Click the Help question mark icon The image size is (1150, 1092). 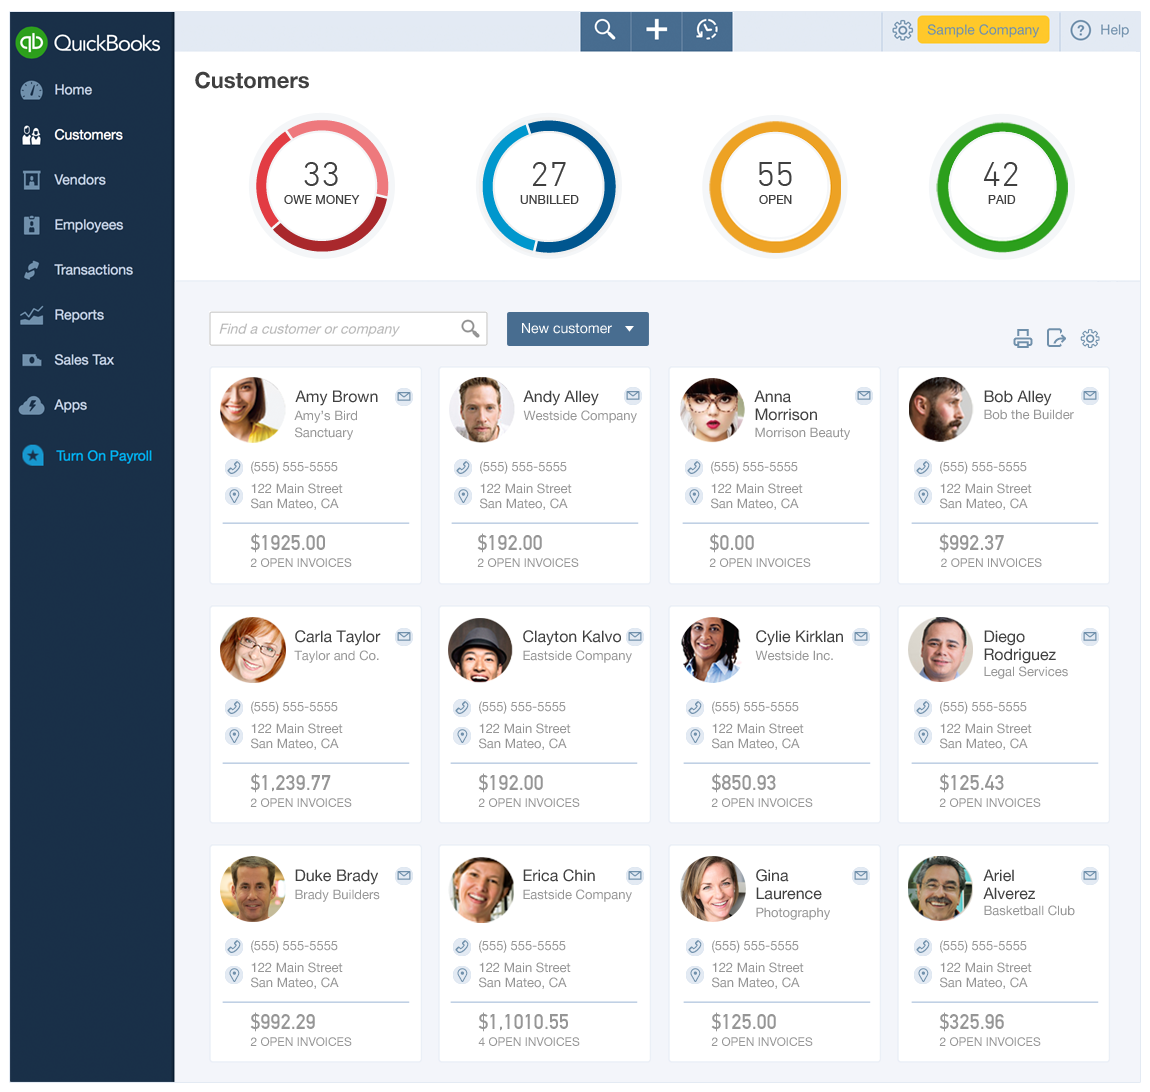tap(1080, 30)
